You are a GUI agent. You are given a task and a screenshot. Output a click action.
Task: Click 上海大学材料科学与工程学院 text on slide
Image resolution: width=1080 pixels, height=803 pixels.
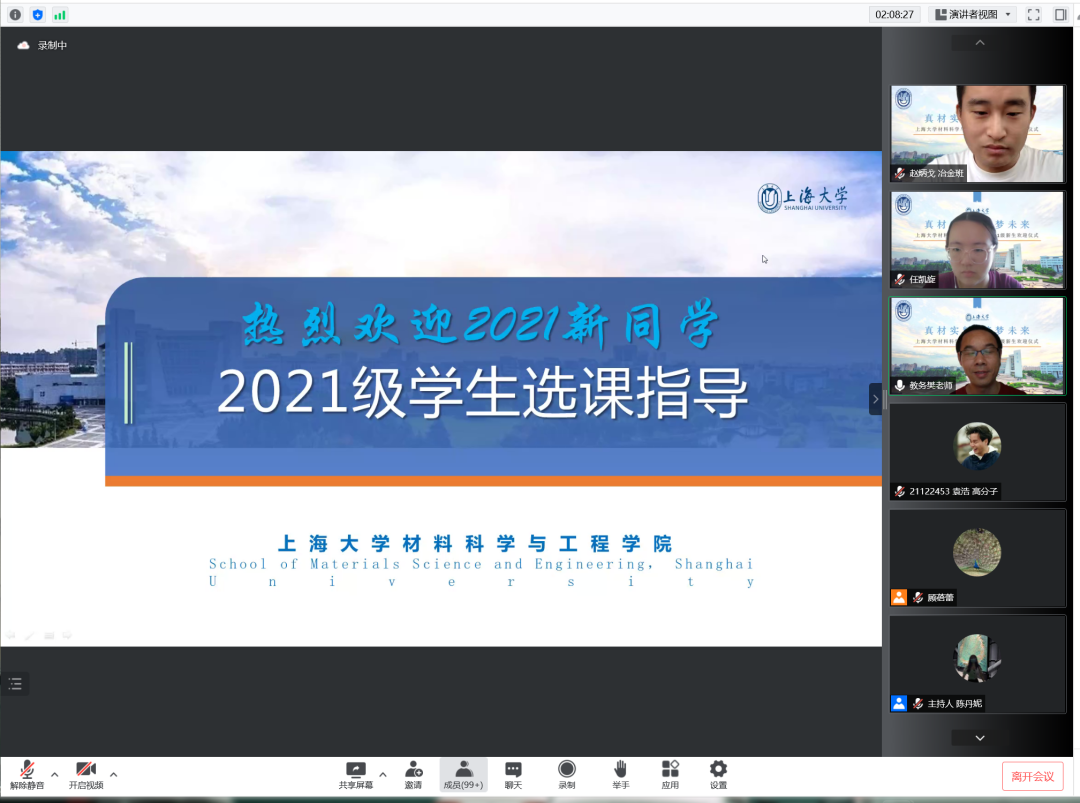475,543
